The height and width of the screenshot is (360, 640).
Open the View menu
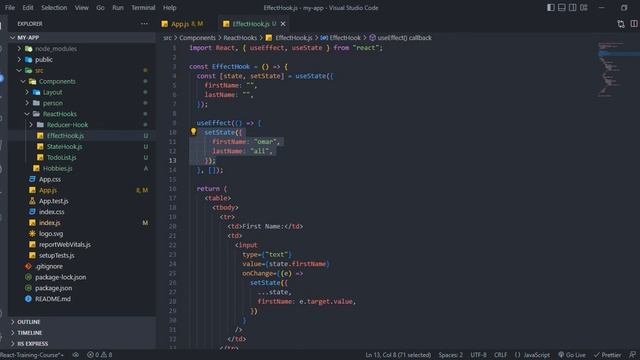tap(82, 8)
